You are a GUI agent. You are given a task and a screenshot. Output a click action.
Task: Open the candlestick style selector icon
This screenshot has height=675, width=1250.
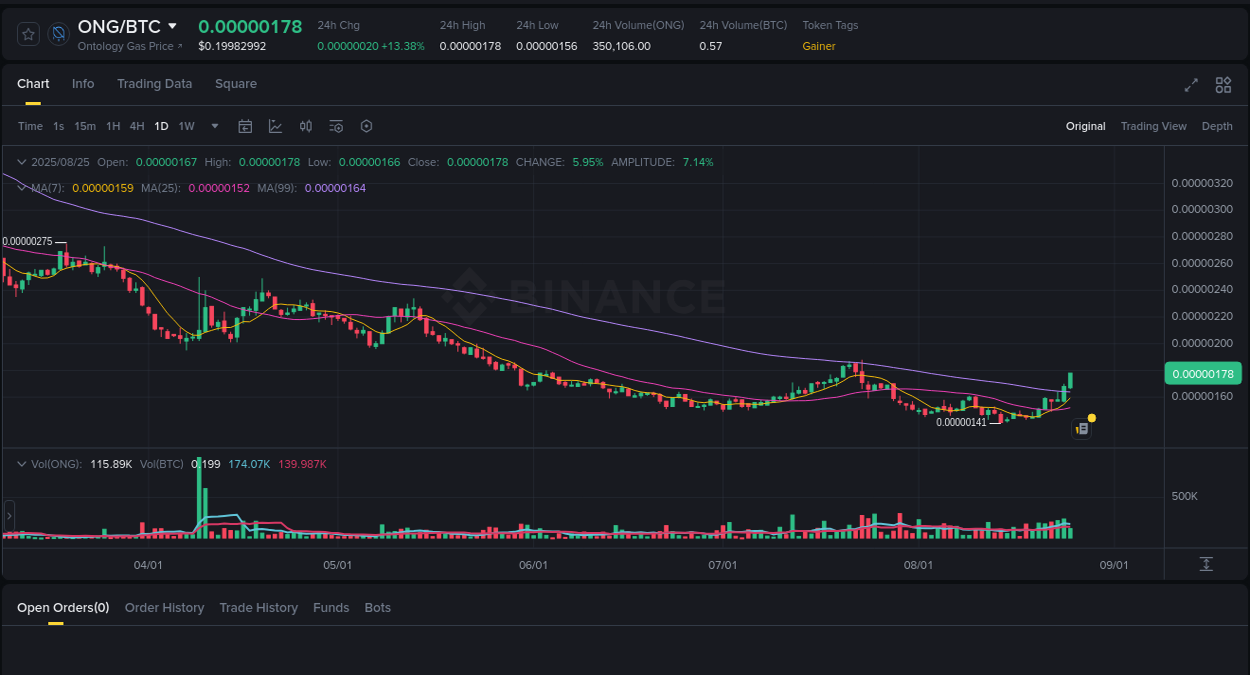tap(306, 126)
